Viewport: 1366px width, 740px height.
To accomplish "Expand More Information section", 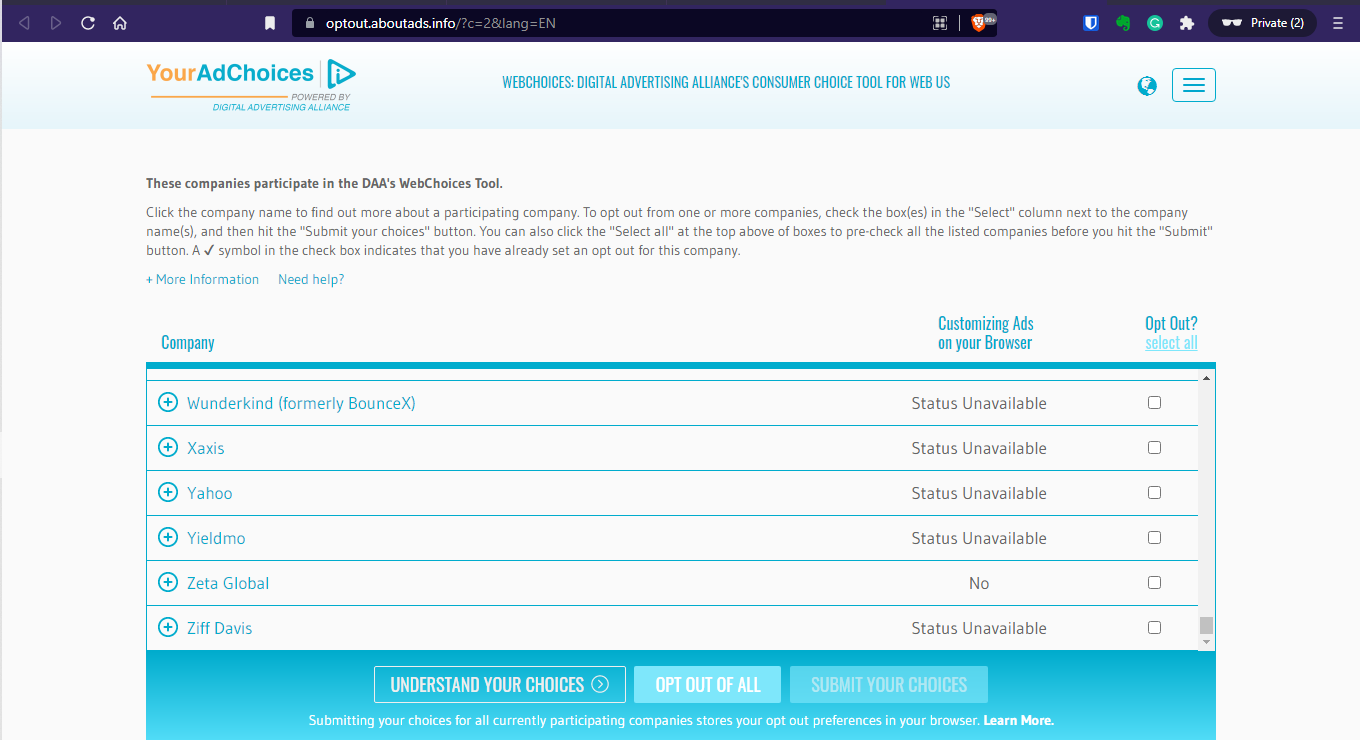I will pos(202,279).
